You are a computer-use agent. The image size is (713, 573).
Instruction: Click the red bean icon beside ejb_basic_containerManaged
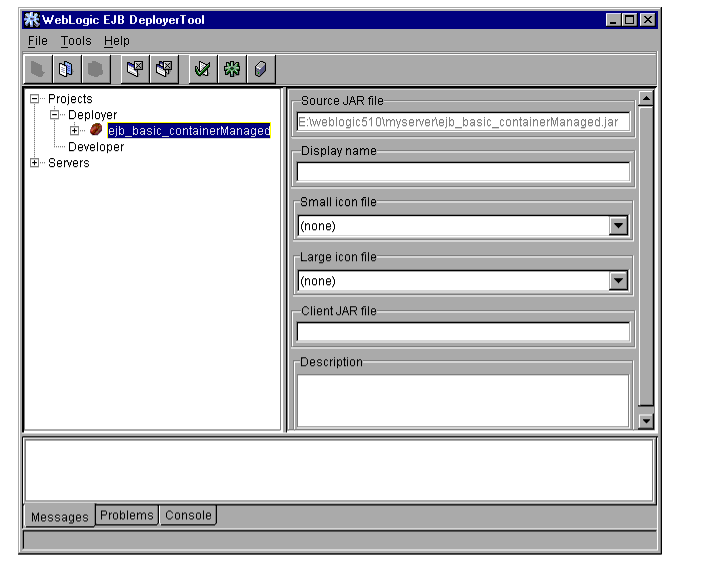click(x=96, y=130)
